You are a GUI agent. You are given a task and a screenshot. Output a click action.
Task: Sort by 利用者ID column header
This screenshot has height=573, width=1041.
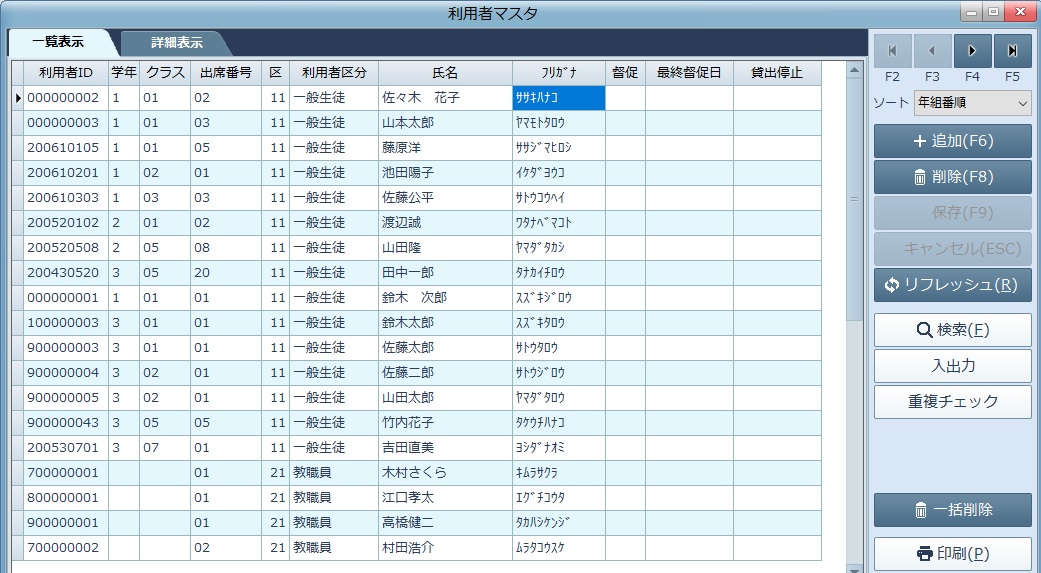tap(66, 73)
